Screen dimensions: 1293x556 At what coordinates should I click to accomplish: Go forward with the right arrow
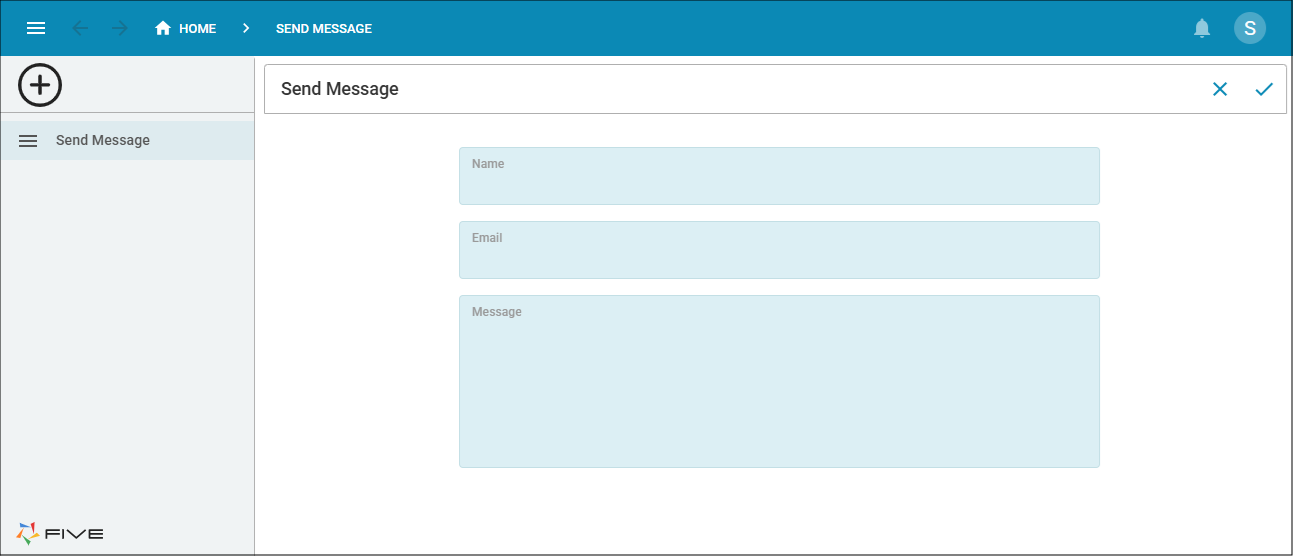pos(120,28)
